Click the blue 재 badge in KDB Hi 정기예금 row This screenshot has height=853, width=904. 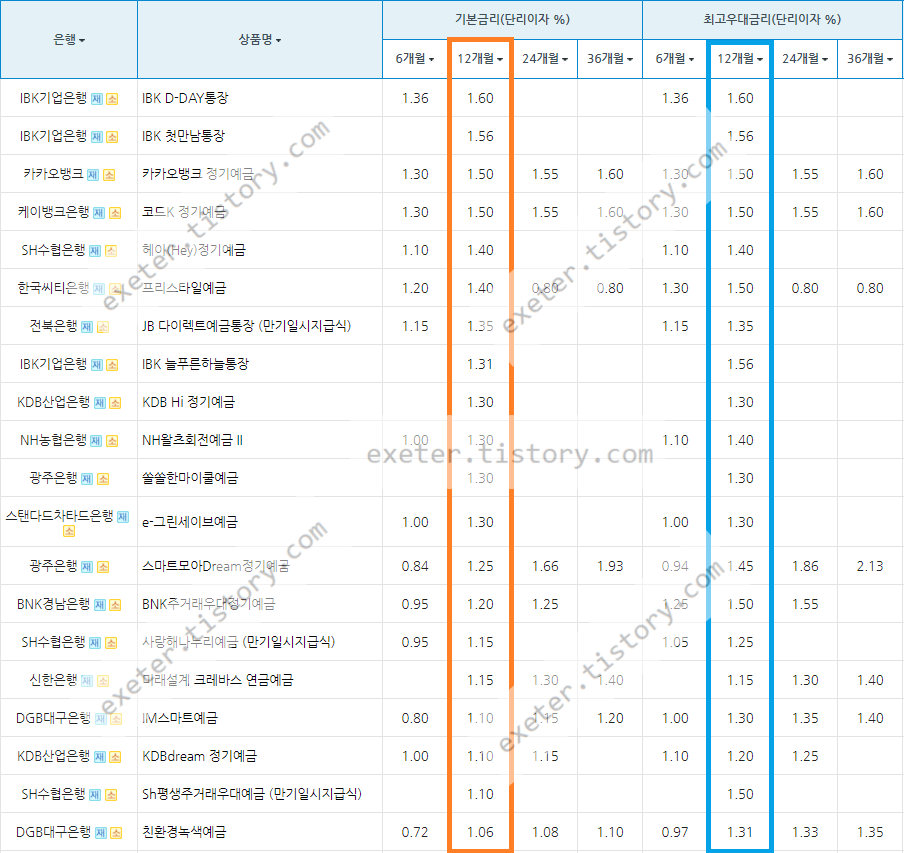[100, 403]
